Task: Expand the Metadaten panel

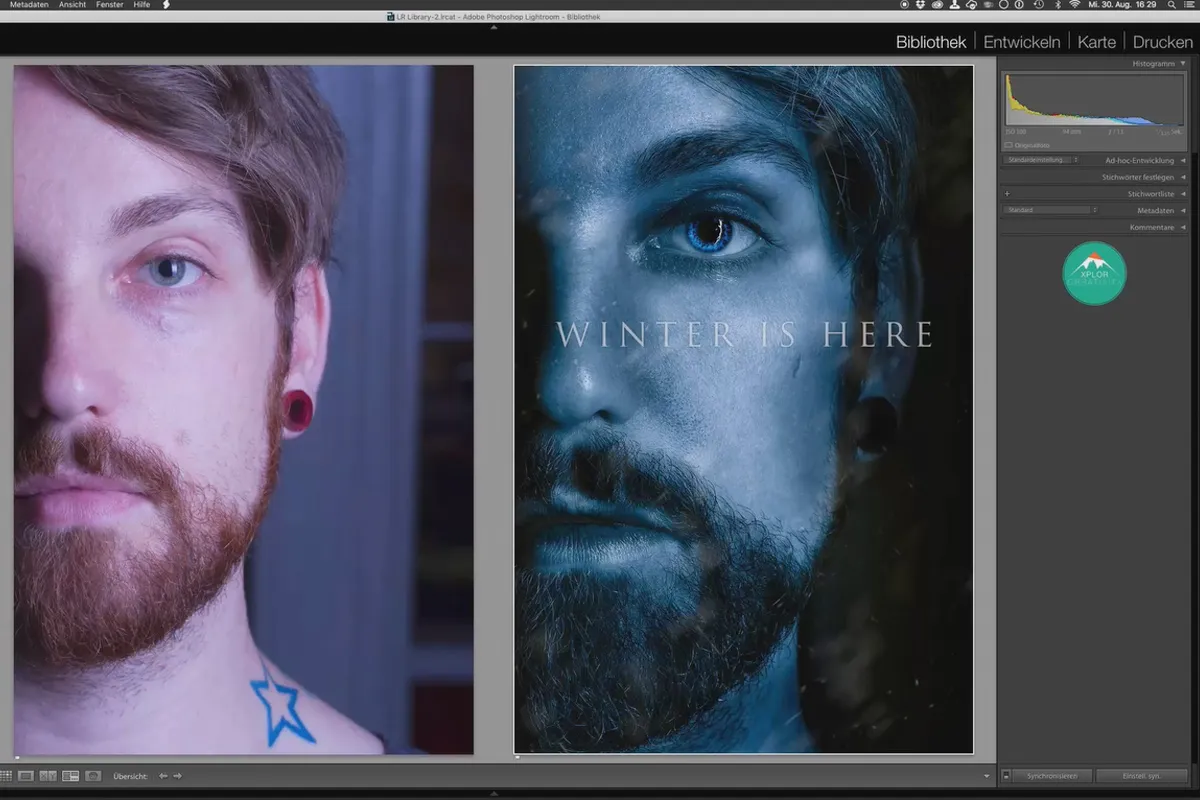Action: pos(1183,211)
